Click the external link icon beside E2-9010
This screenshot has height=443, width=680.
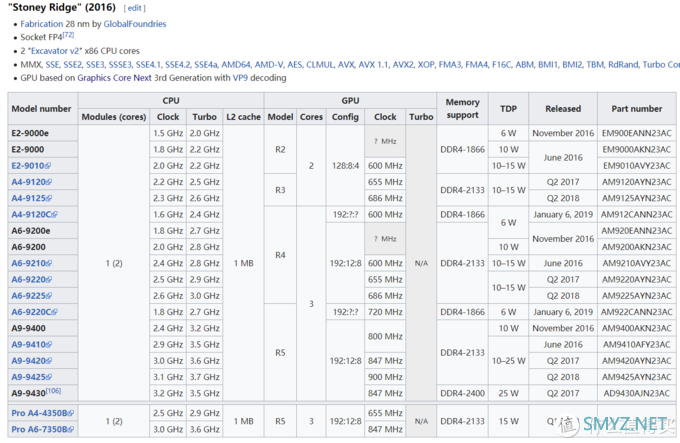coord(48,166)
